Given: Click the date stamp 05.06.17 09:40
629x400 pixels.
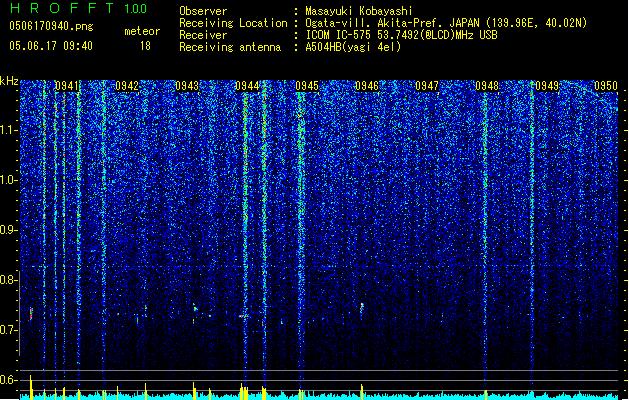Looking at the screenshot, I should 51,46.
